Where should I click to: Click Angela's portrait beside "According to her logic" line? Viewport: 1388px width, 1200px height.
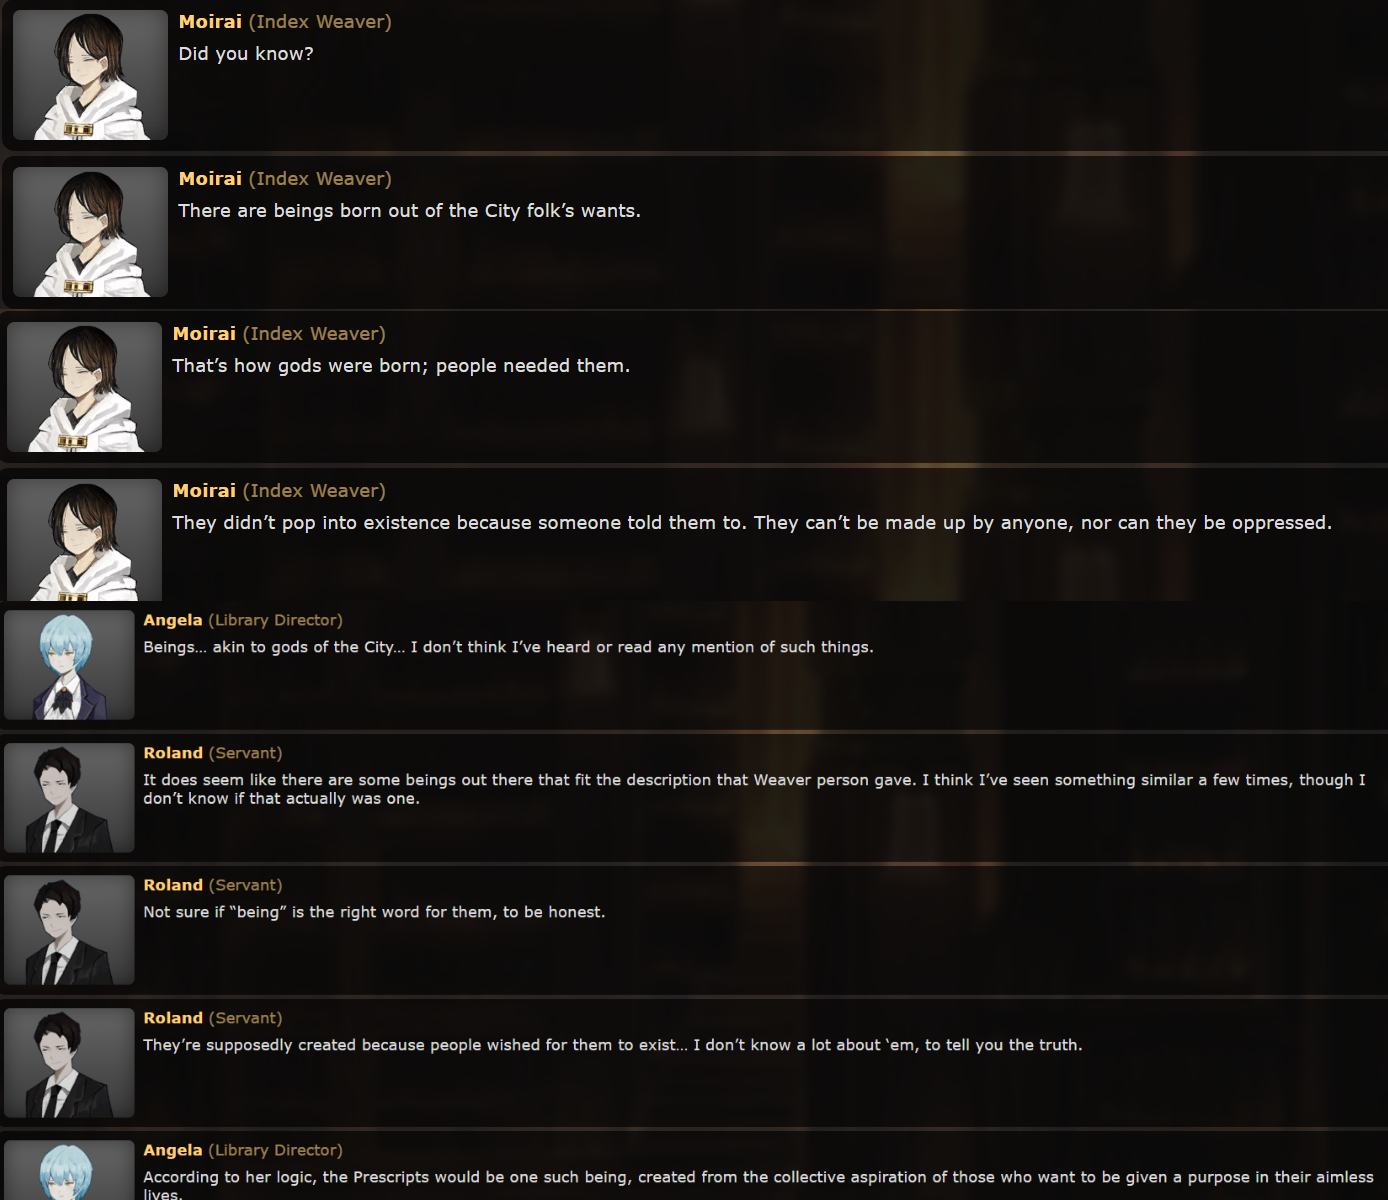(x=69, y=1170)
